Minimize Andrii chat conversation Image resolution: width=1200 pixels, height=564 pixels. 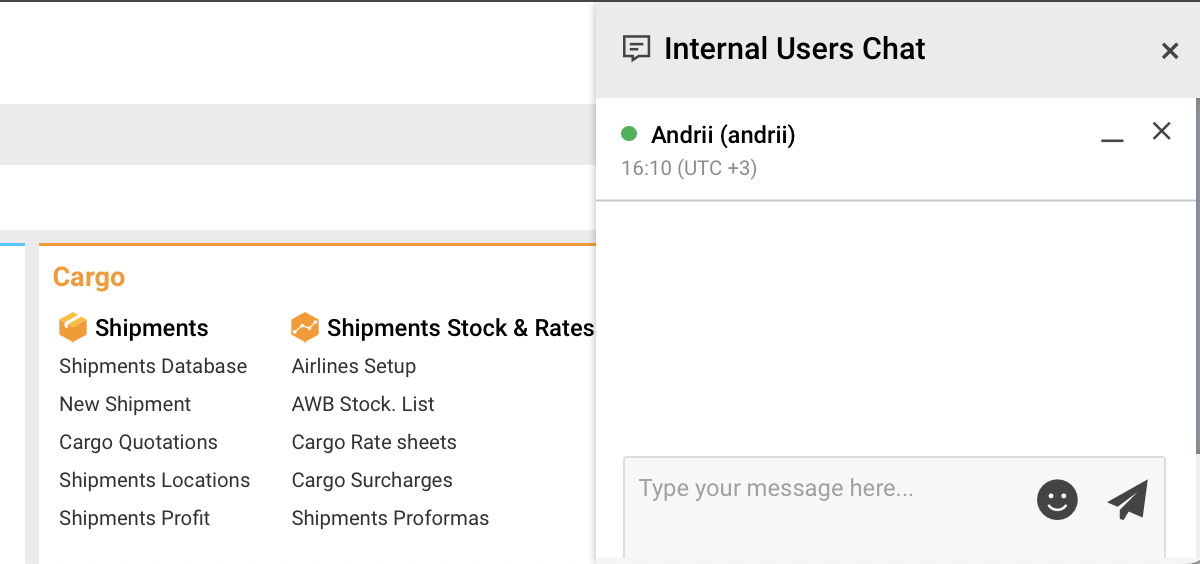[1112, 134]
